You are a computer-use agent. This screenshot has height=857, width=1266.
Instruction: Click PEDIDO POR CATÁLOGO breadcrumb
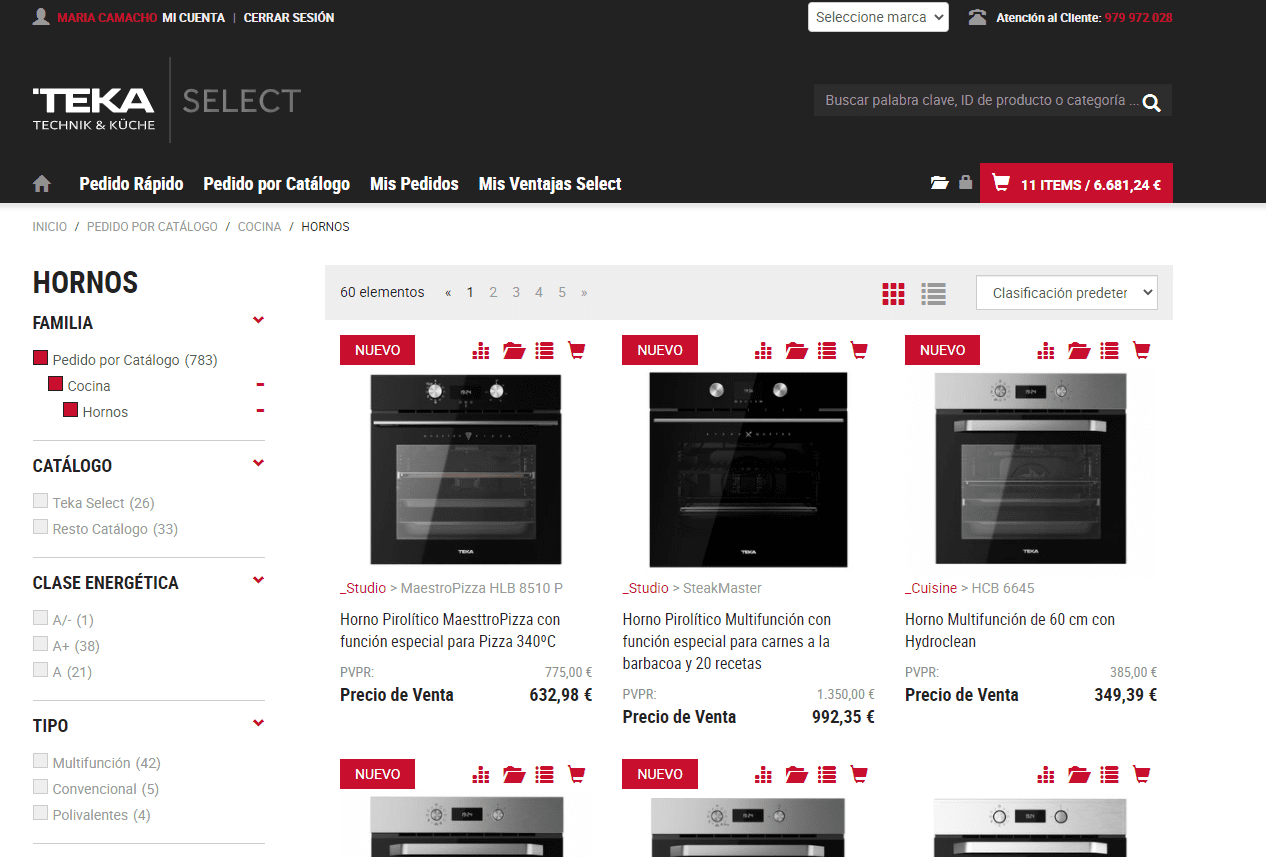coord(152,227)
